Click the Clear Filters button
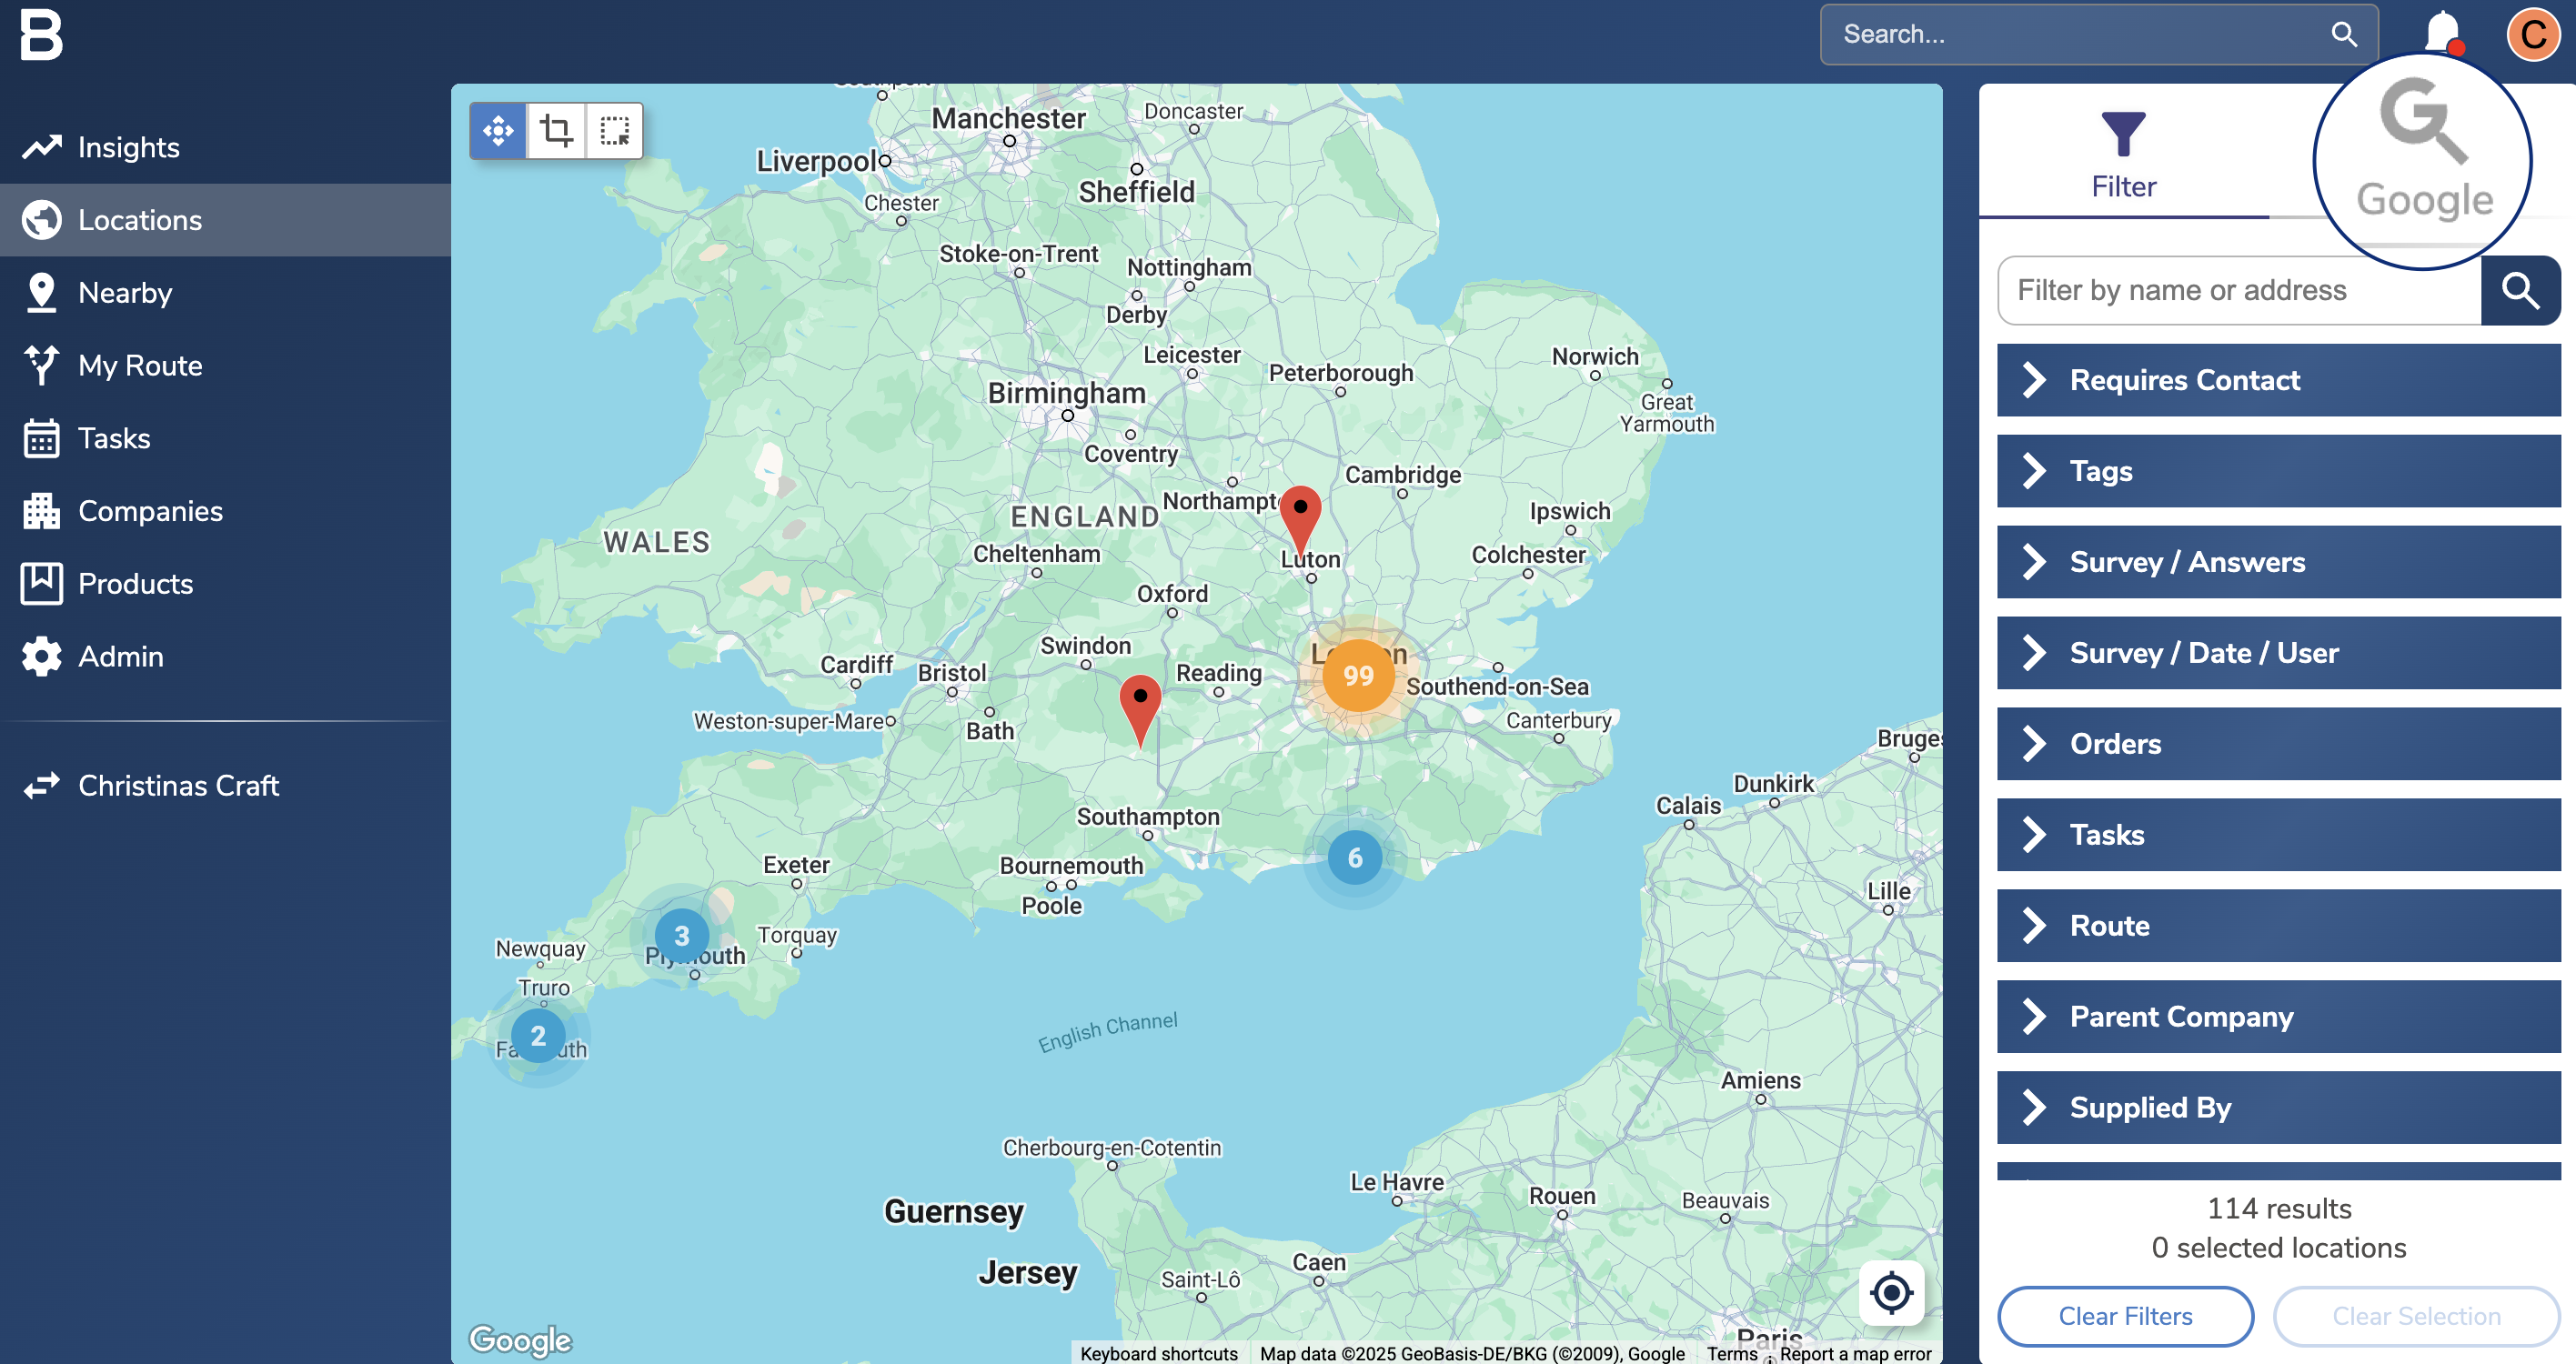The height and width of the screenshot is (1364, 2576). coord(2125,1316)
